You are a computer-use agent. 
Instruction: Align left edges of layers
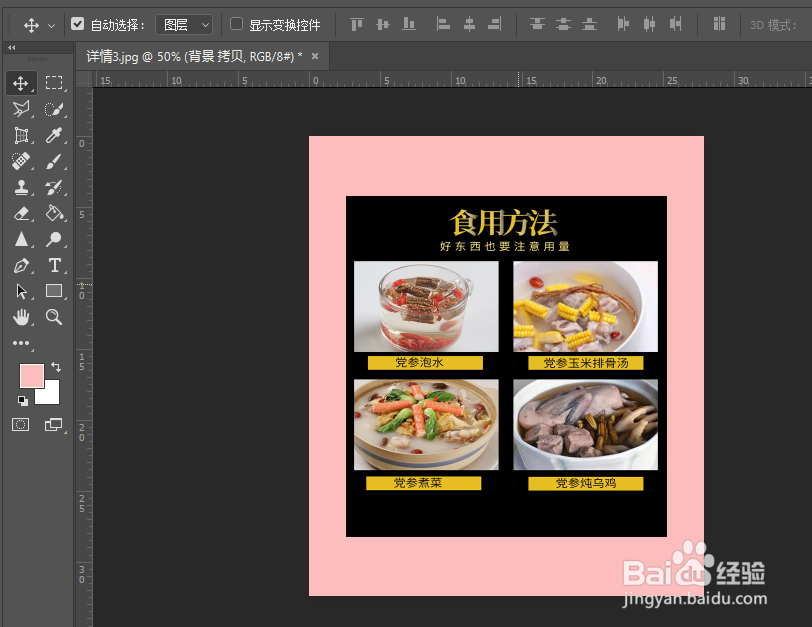tap(443, 24)
